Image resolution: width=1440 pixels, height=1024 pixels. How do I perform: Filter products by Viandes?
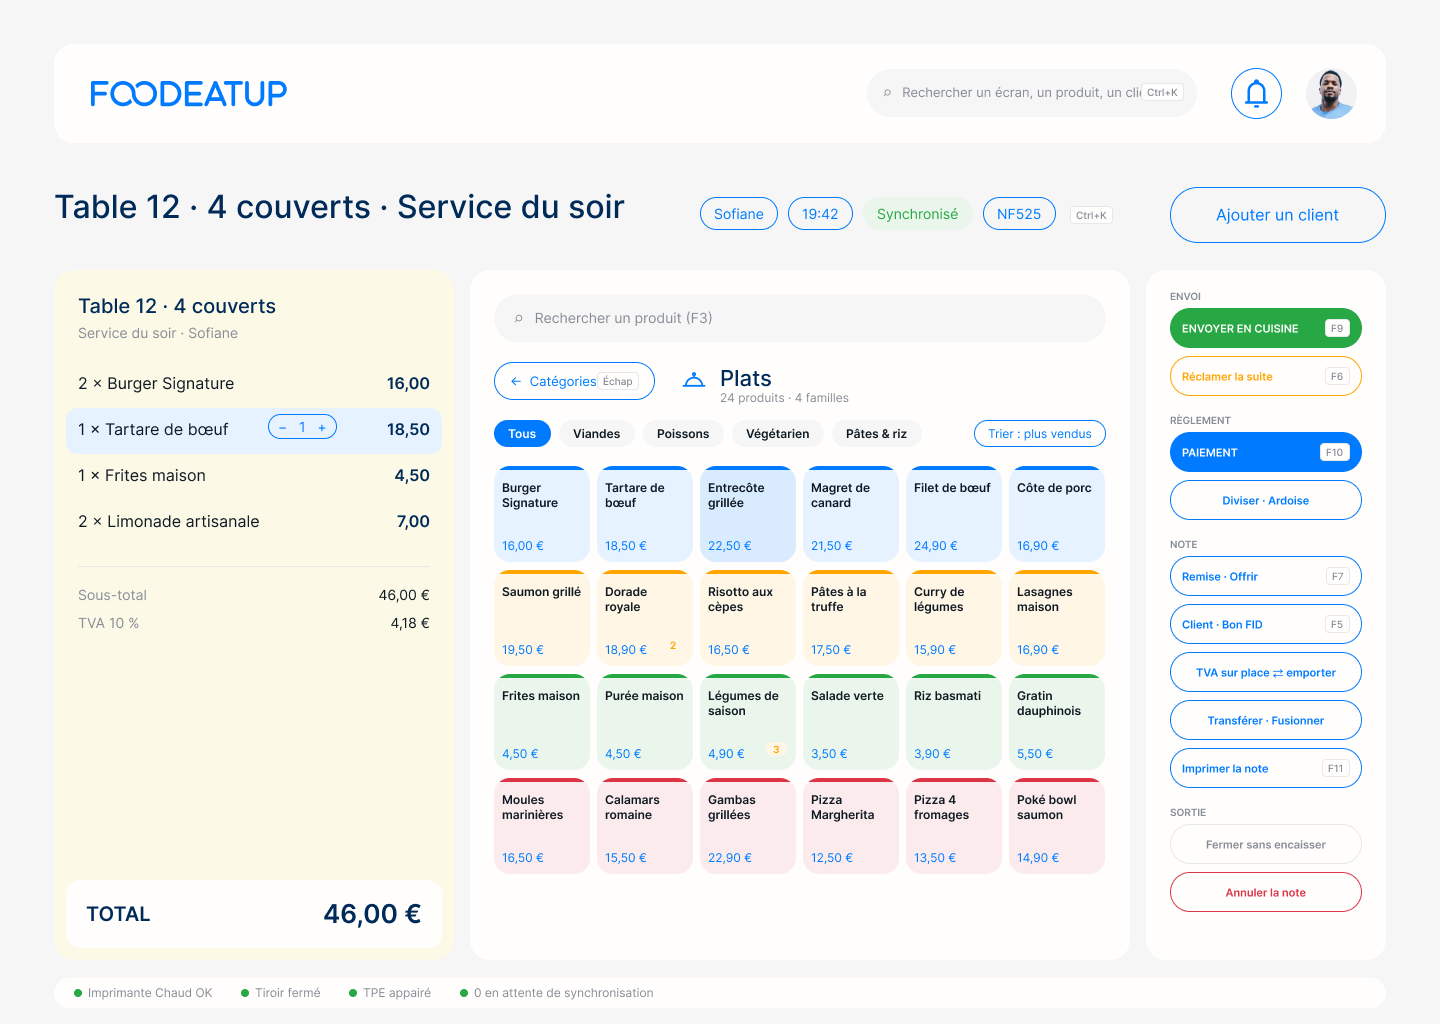[x=597, y=433]
